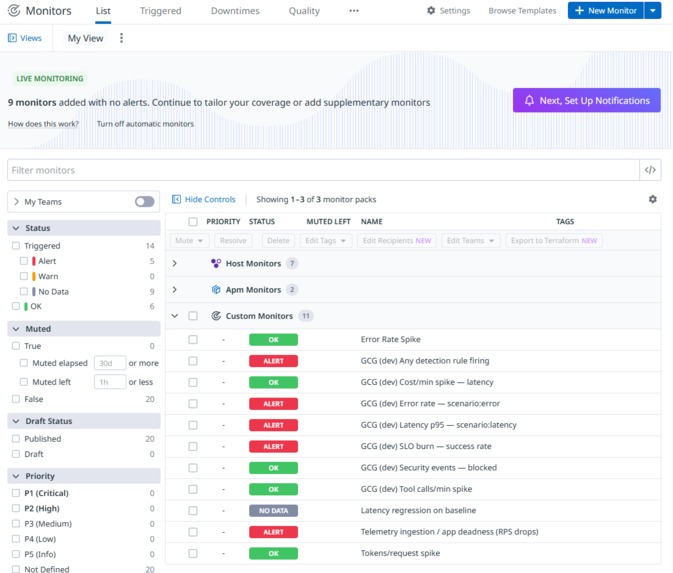Open the query code editor icon

coord(650,170)
